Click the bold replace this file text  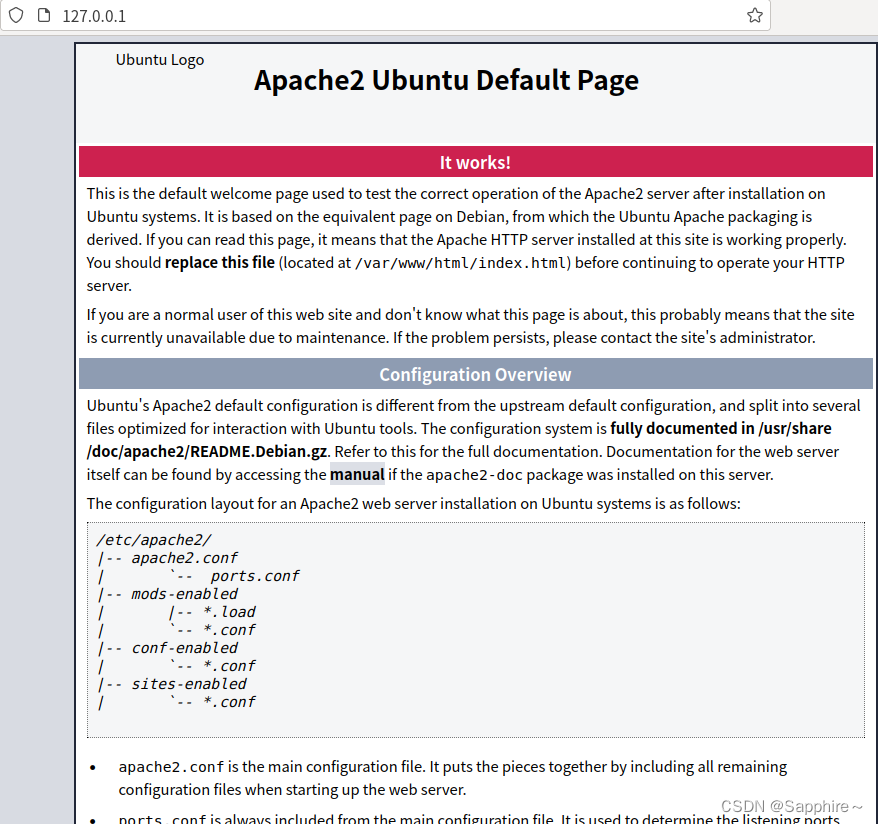click(220, 263)
